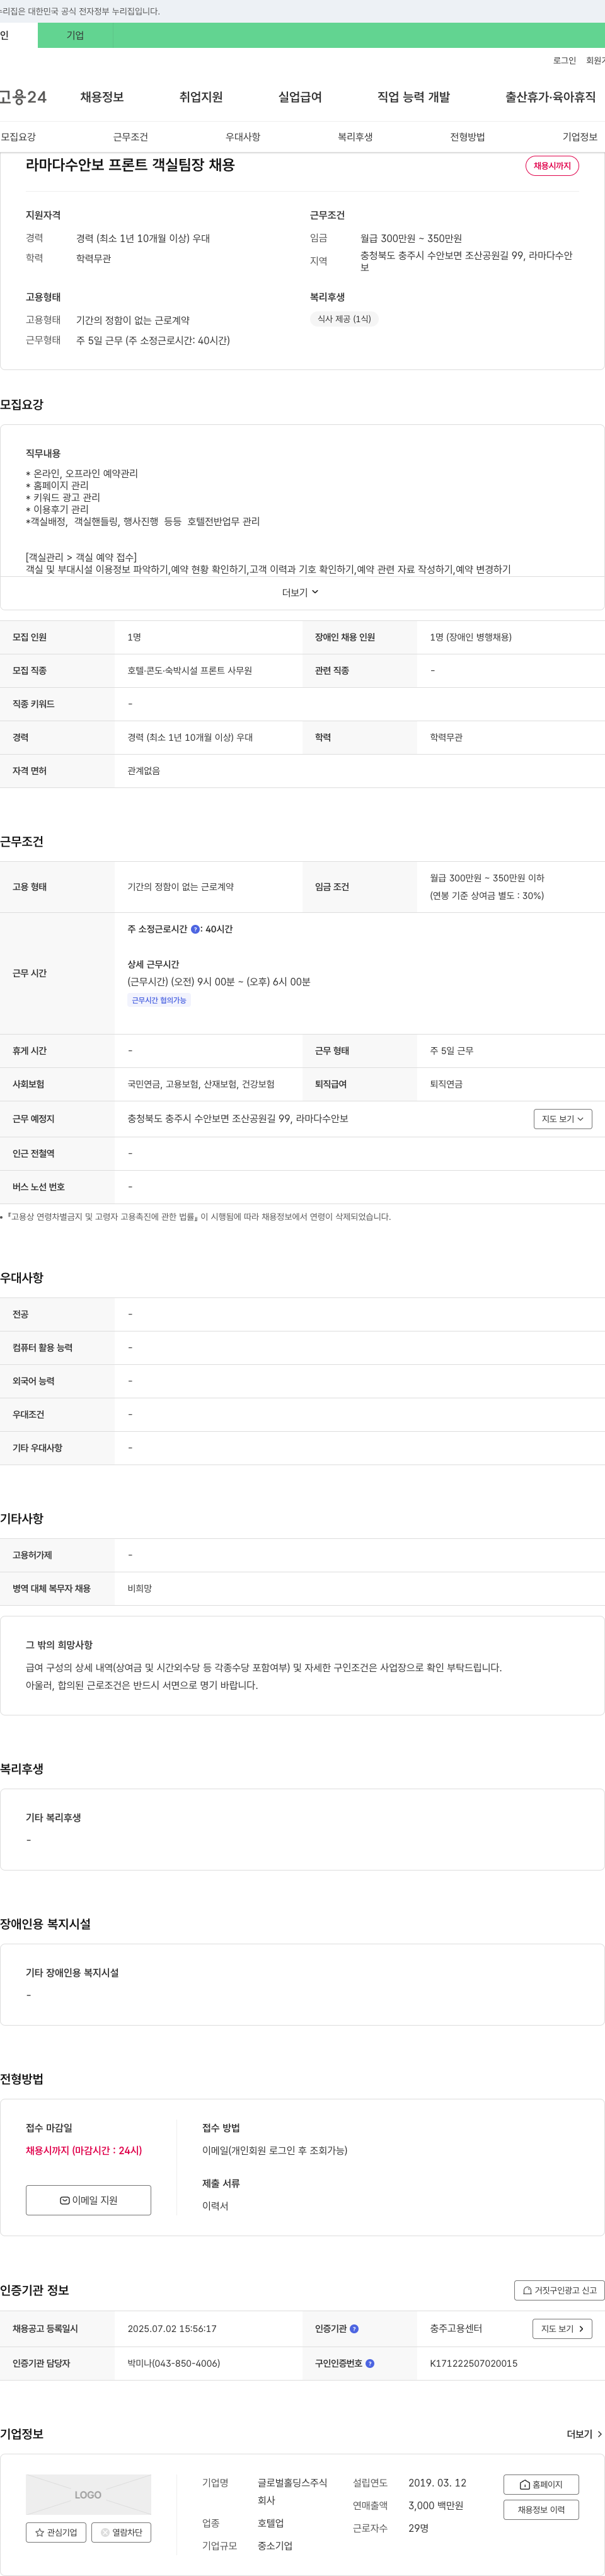Screen dimensions: 605x2576
Task: Open the 취업지원 main menu
Action: click(201, 97)
